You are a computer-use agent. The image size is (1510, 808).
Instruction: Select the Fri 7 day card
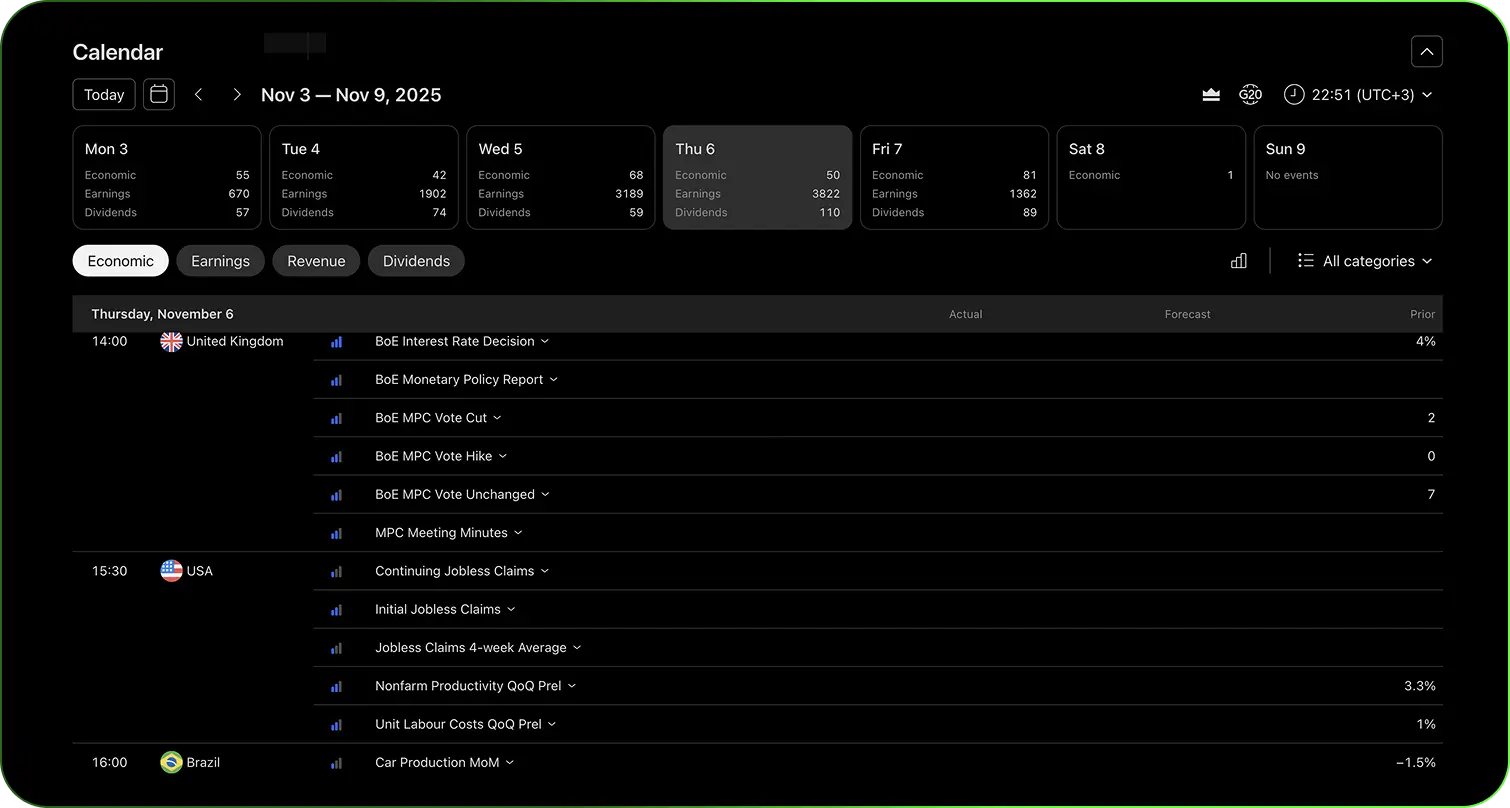[x=954, y=178]
